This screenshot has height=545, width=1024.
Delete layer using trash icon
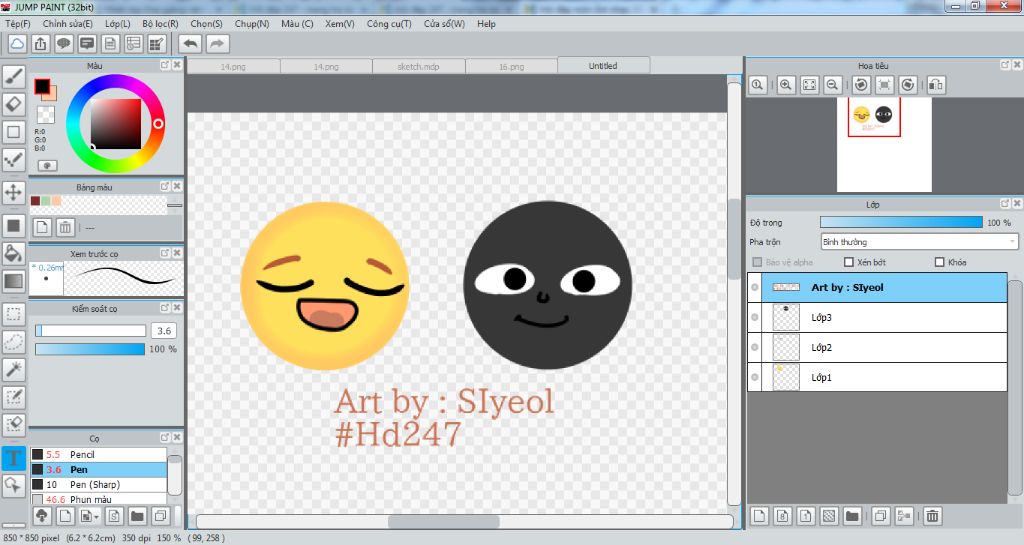(x=932, y=516)
